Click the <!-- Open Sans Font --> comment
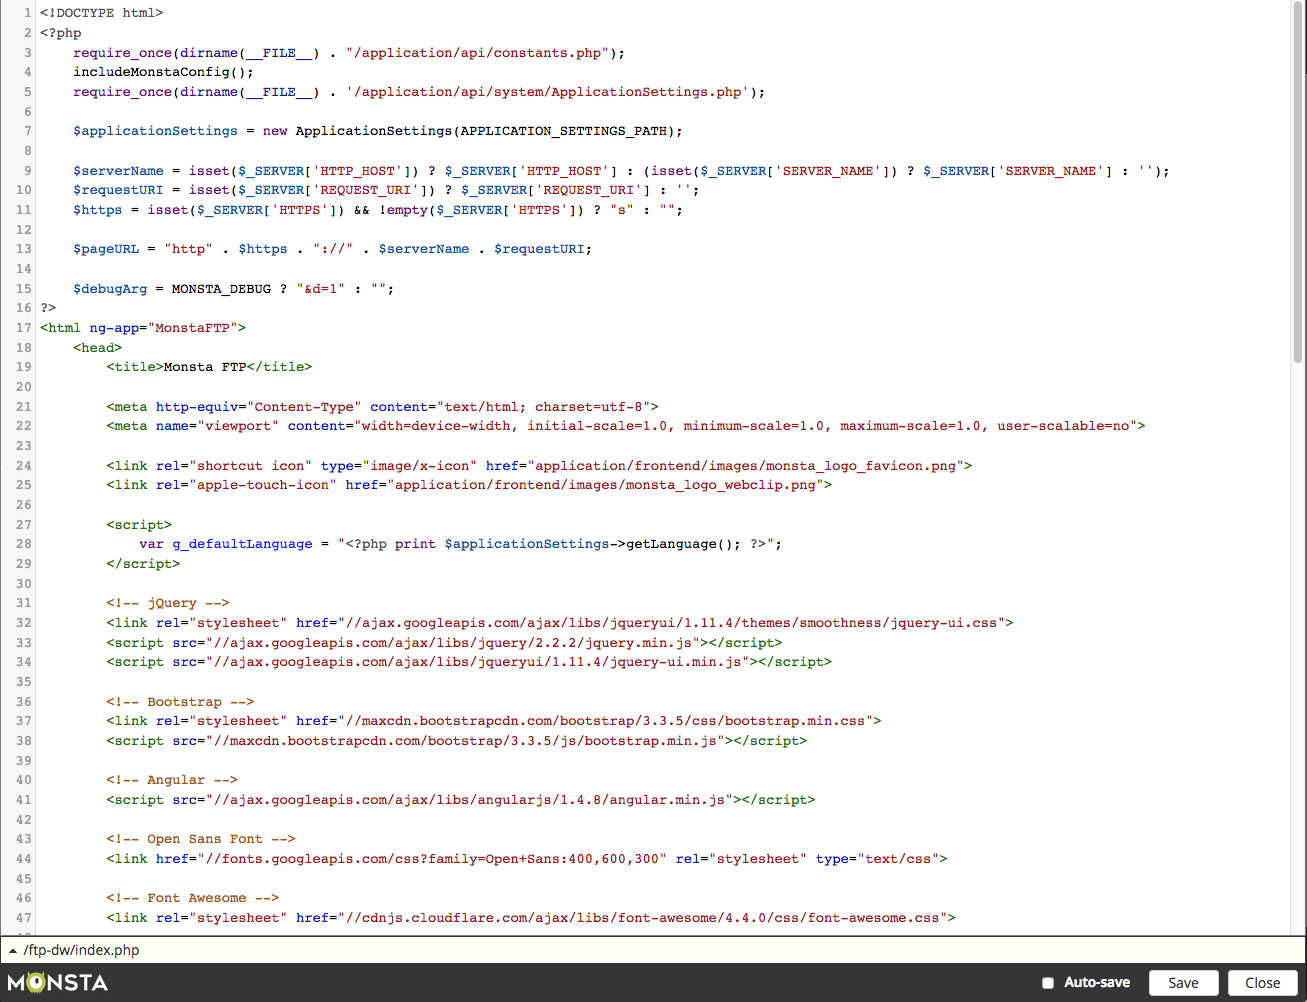This screenshot has height=1002, width=1307. click(x=201, y=839)
